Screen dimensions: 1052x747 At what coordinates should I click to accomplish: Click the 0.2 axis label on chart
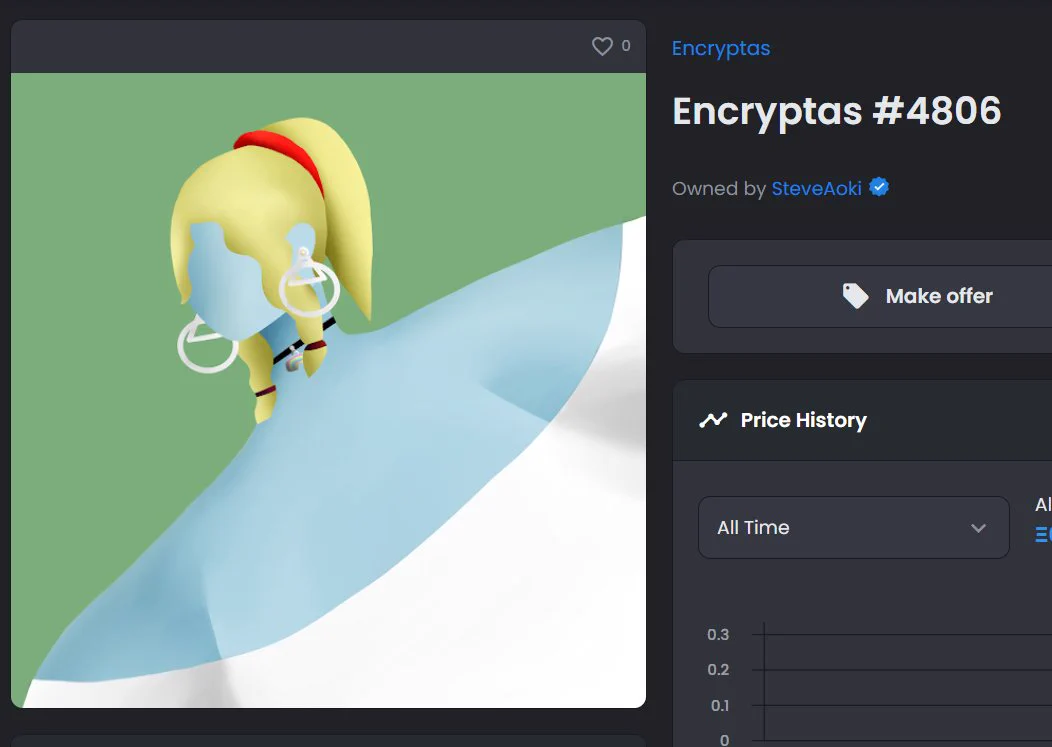point(718,669)
